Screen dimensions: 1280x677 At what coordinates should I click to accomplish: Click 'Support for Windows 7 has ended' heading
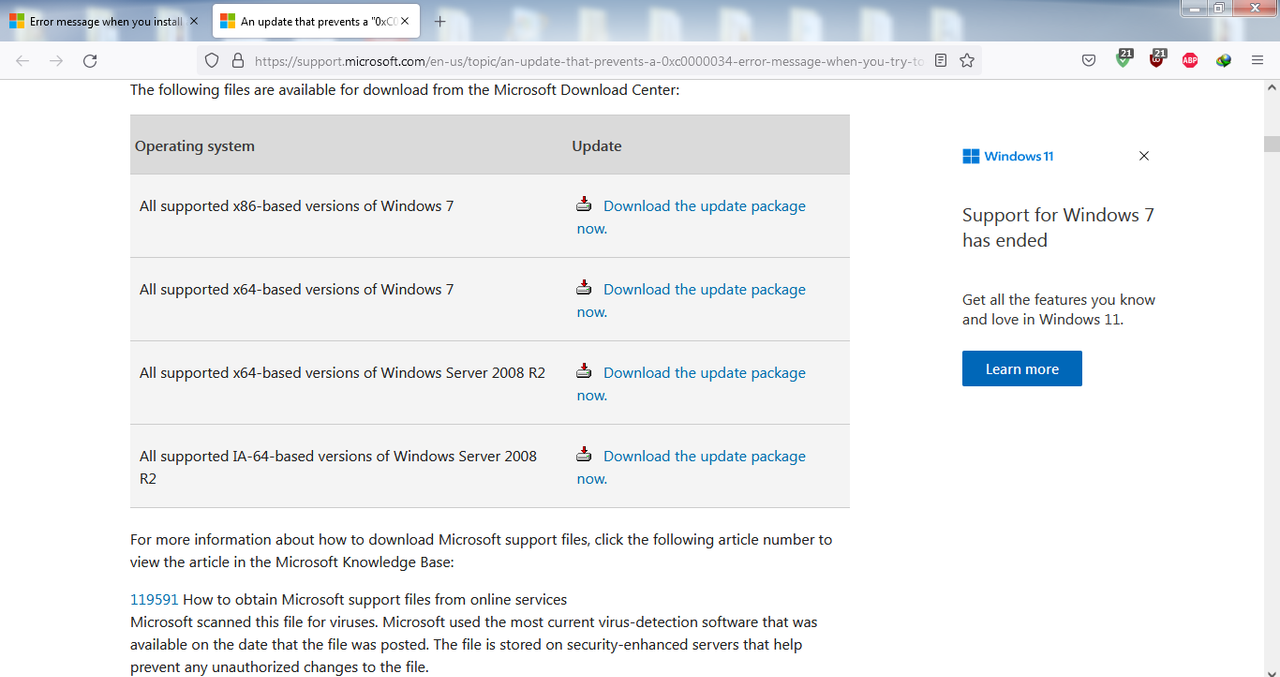click(1058, 228)
